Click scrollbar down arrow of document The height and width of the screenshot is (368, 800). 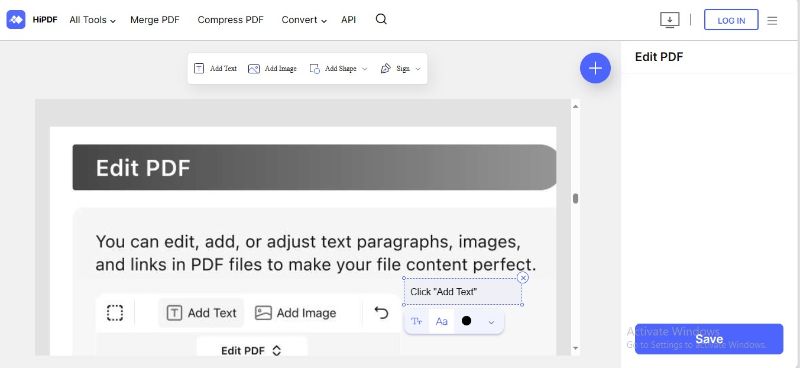(576, 349)
